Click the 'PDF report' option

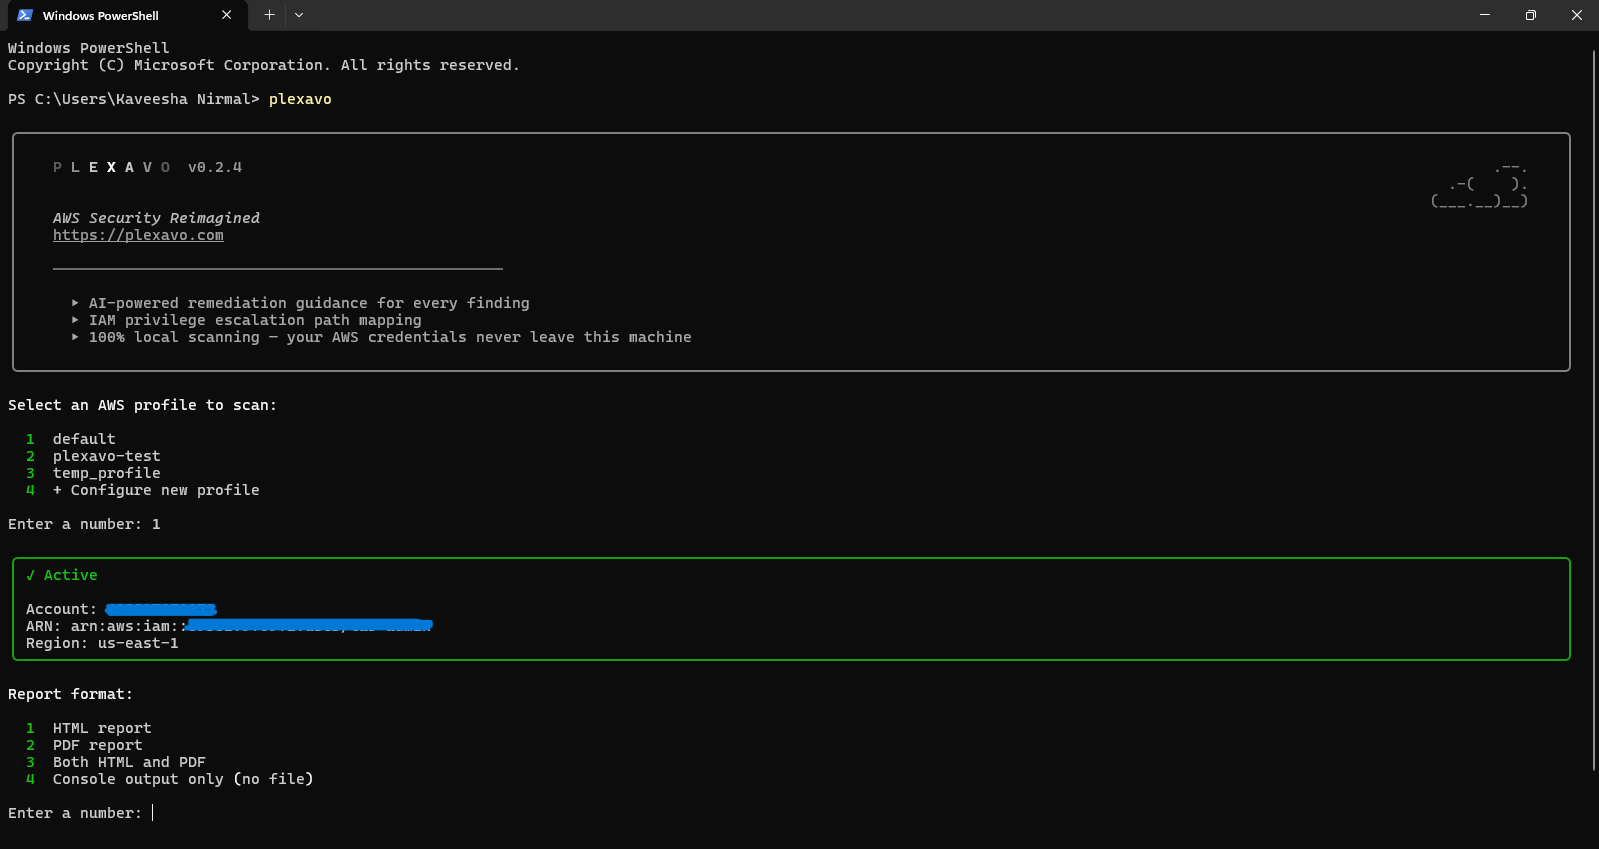click(97, 745)
